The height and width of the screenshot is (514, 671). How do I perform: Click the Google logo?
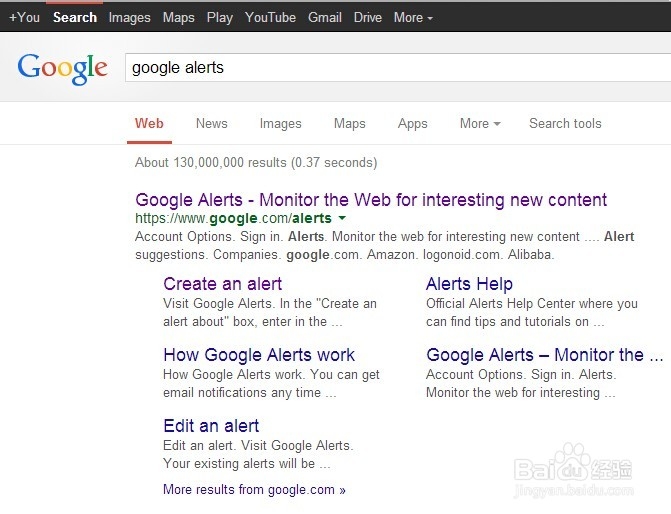click(62, 69)
